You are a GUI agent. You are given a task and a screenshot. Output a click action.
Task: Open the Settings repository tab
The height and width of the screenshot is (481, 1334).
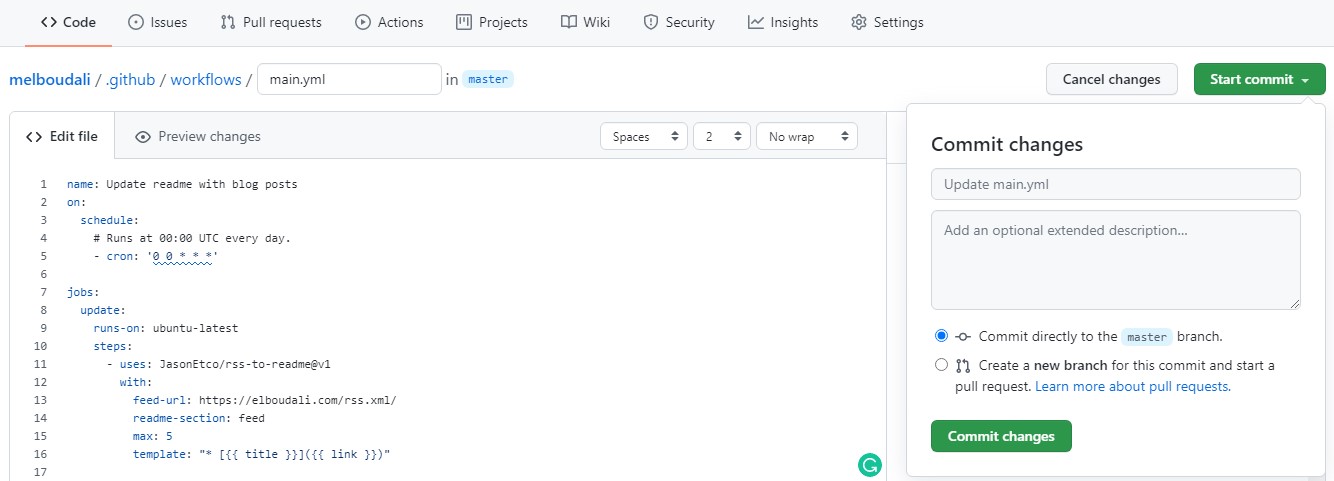(x=887, y=22)
